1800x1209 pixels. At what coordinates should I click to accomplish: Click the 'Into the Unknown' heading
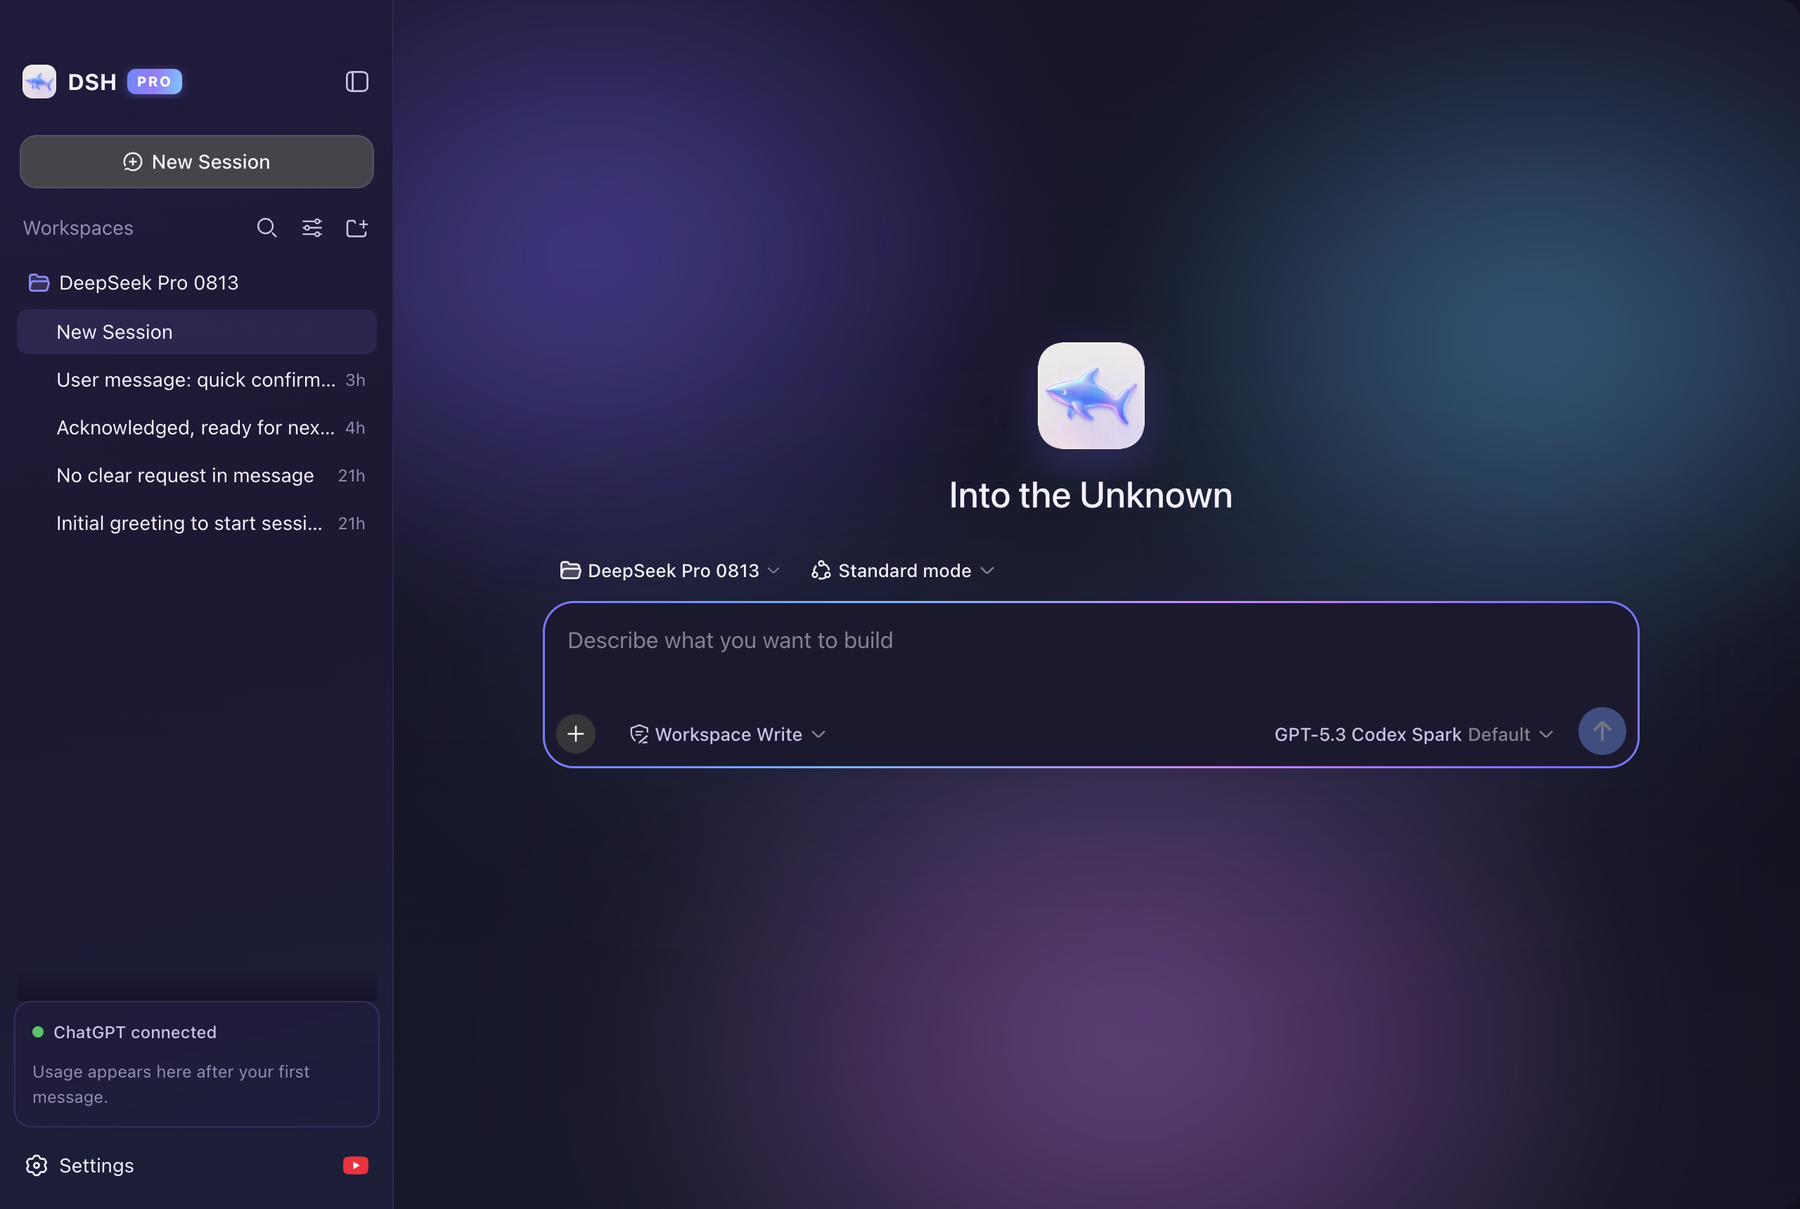click(x=1091, y=496)
